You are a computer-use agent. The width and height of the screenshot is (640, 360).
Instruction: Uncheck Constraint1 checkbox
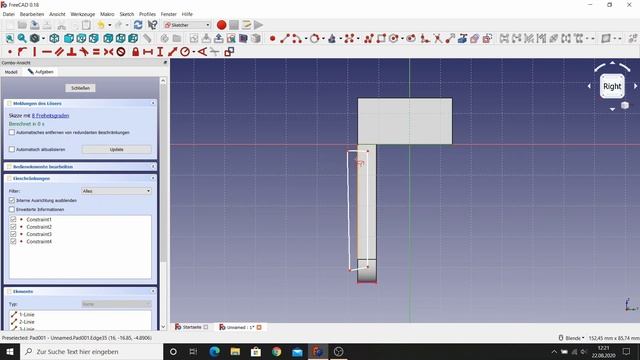coord(13,220)
